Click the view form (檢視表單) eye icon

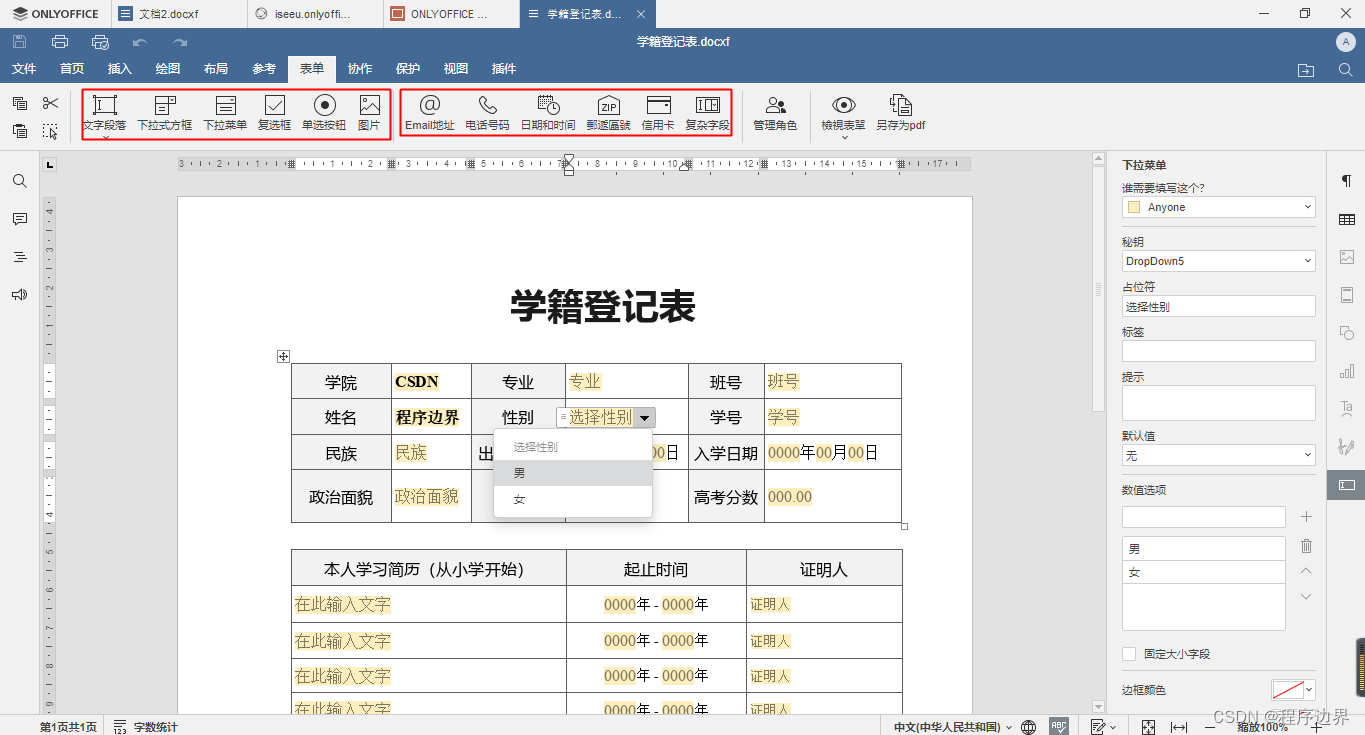[x=844, y=105]
